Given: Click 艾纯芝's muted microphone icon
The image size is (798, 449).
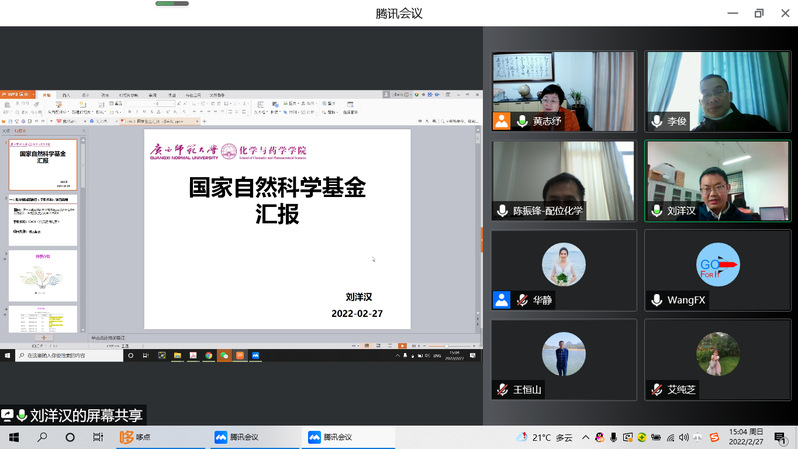Looking at the screenshot, I should (x=657, y=389).
